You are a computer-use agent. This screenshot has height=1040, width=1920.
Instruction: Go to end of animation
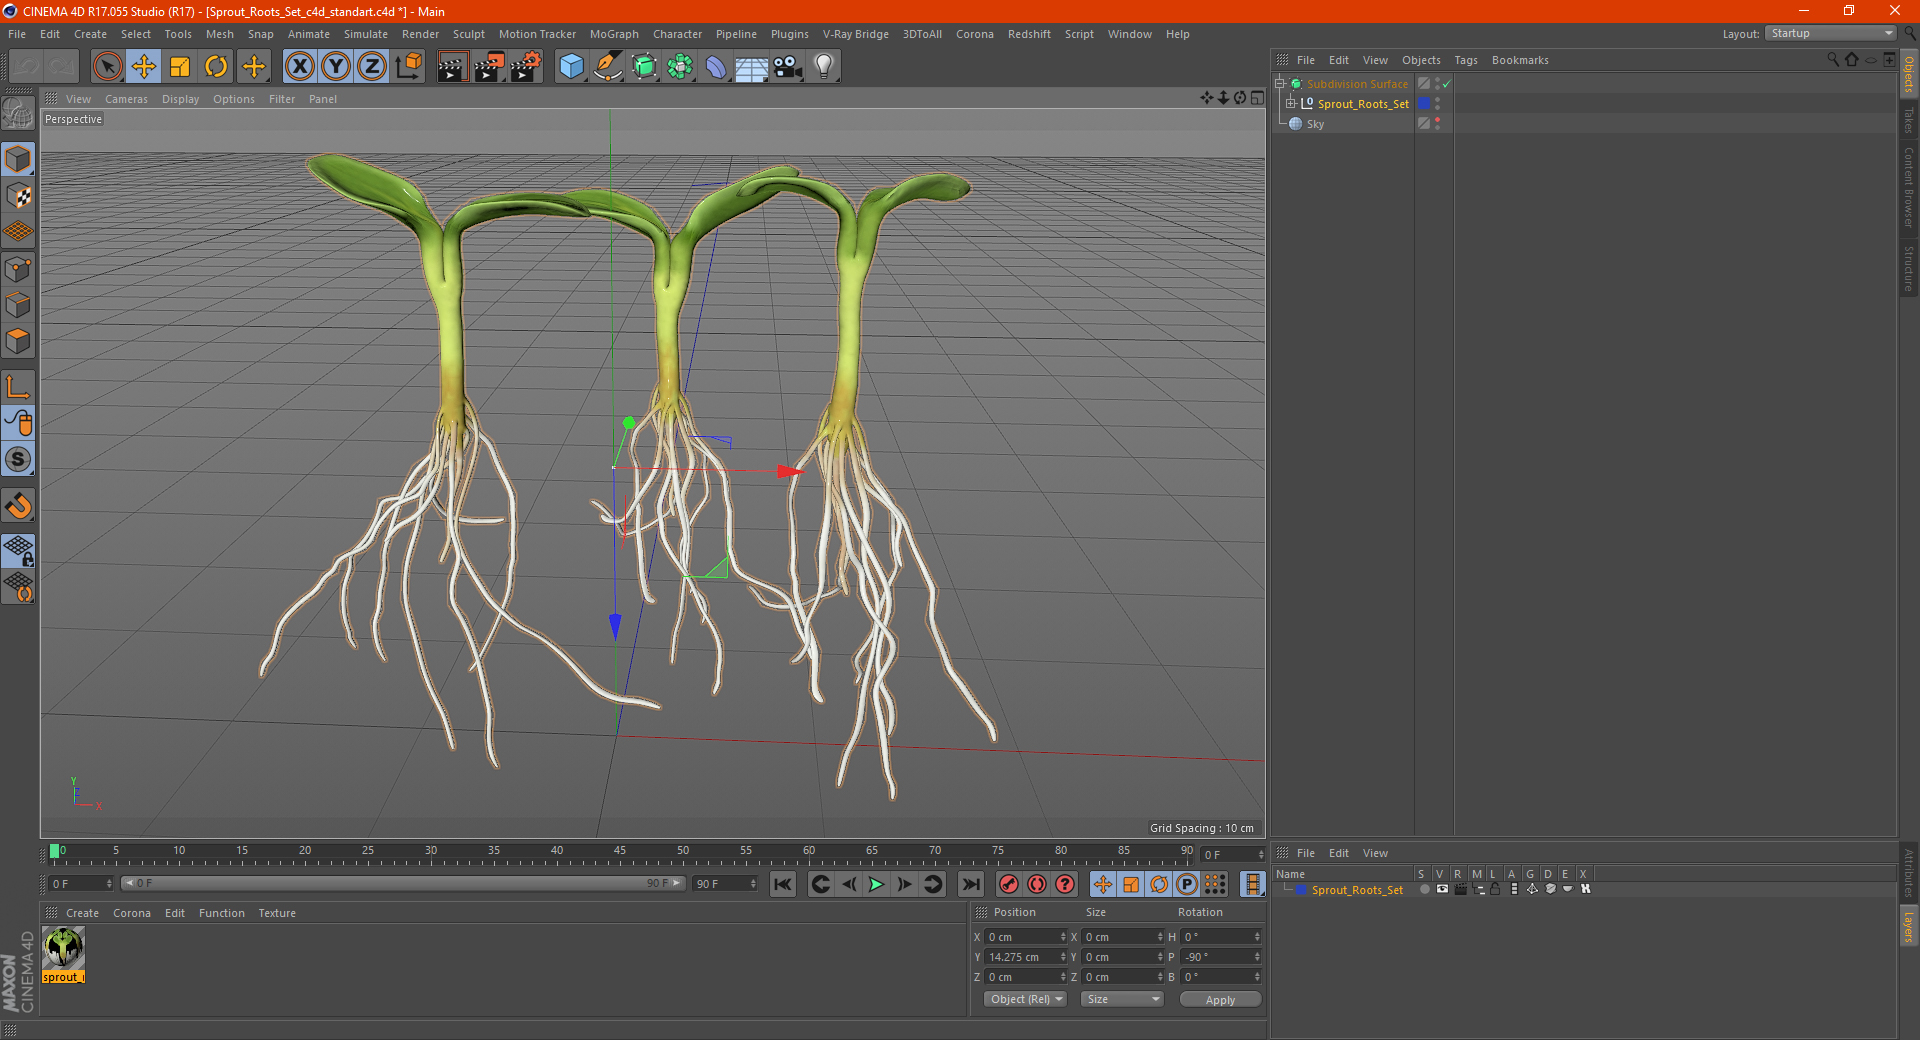point(970,884)
